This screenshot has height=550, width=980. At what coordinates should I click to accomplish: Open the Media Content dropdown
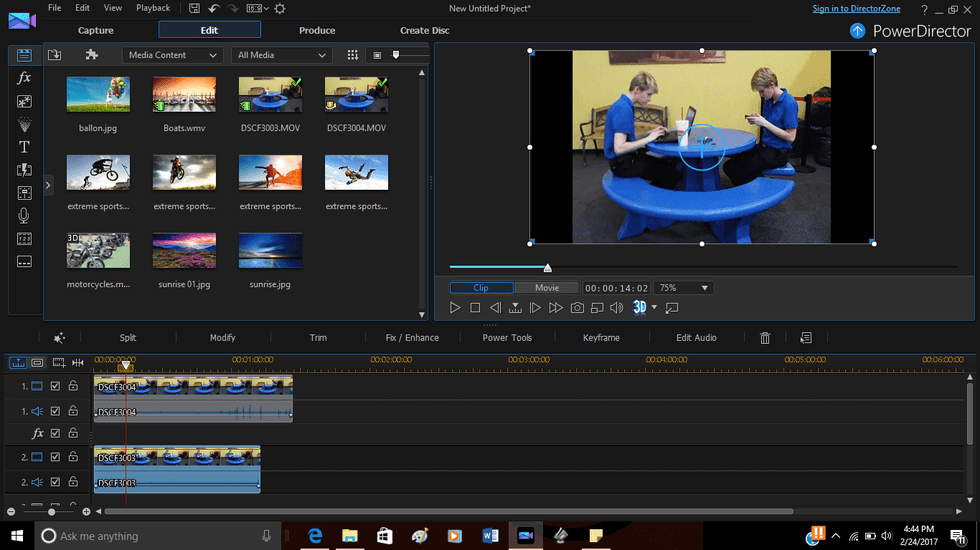coord(172,55)
